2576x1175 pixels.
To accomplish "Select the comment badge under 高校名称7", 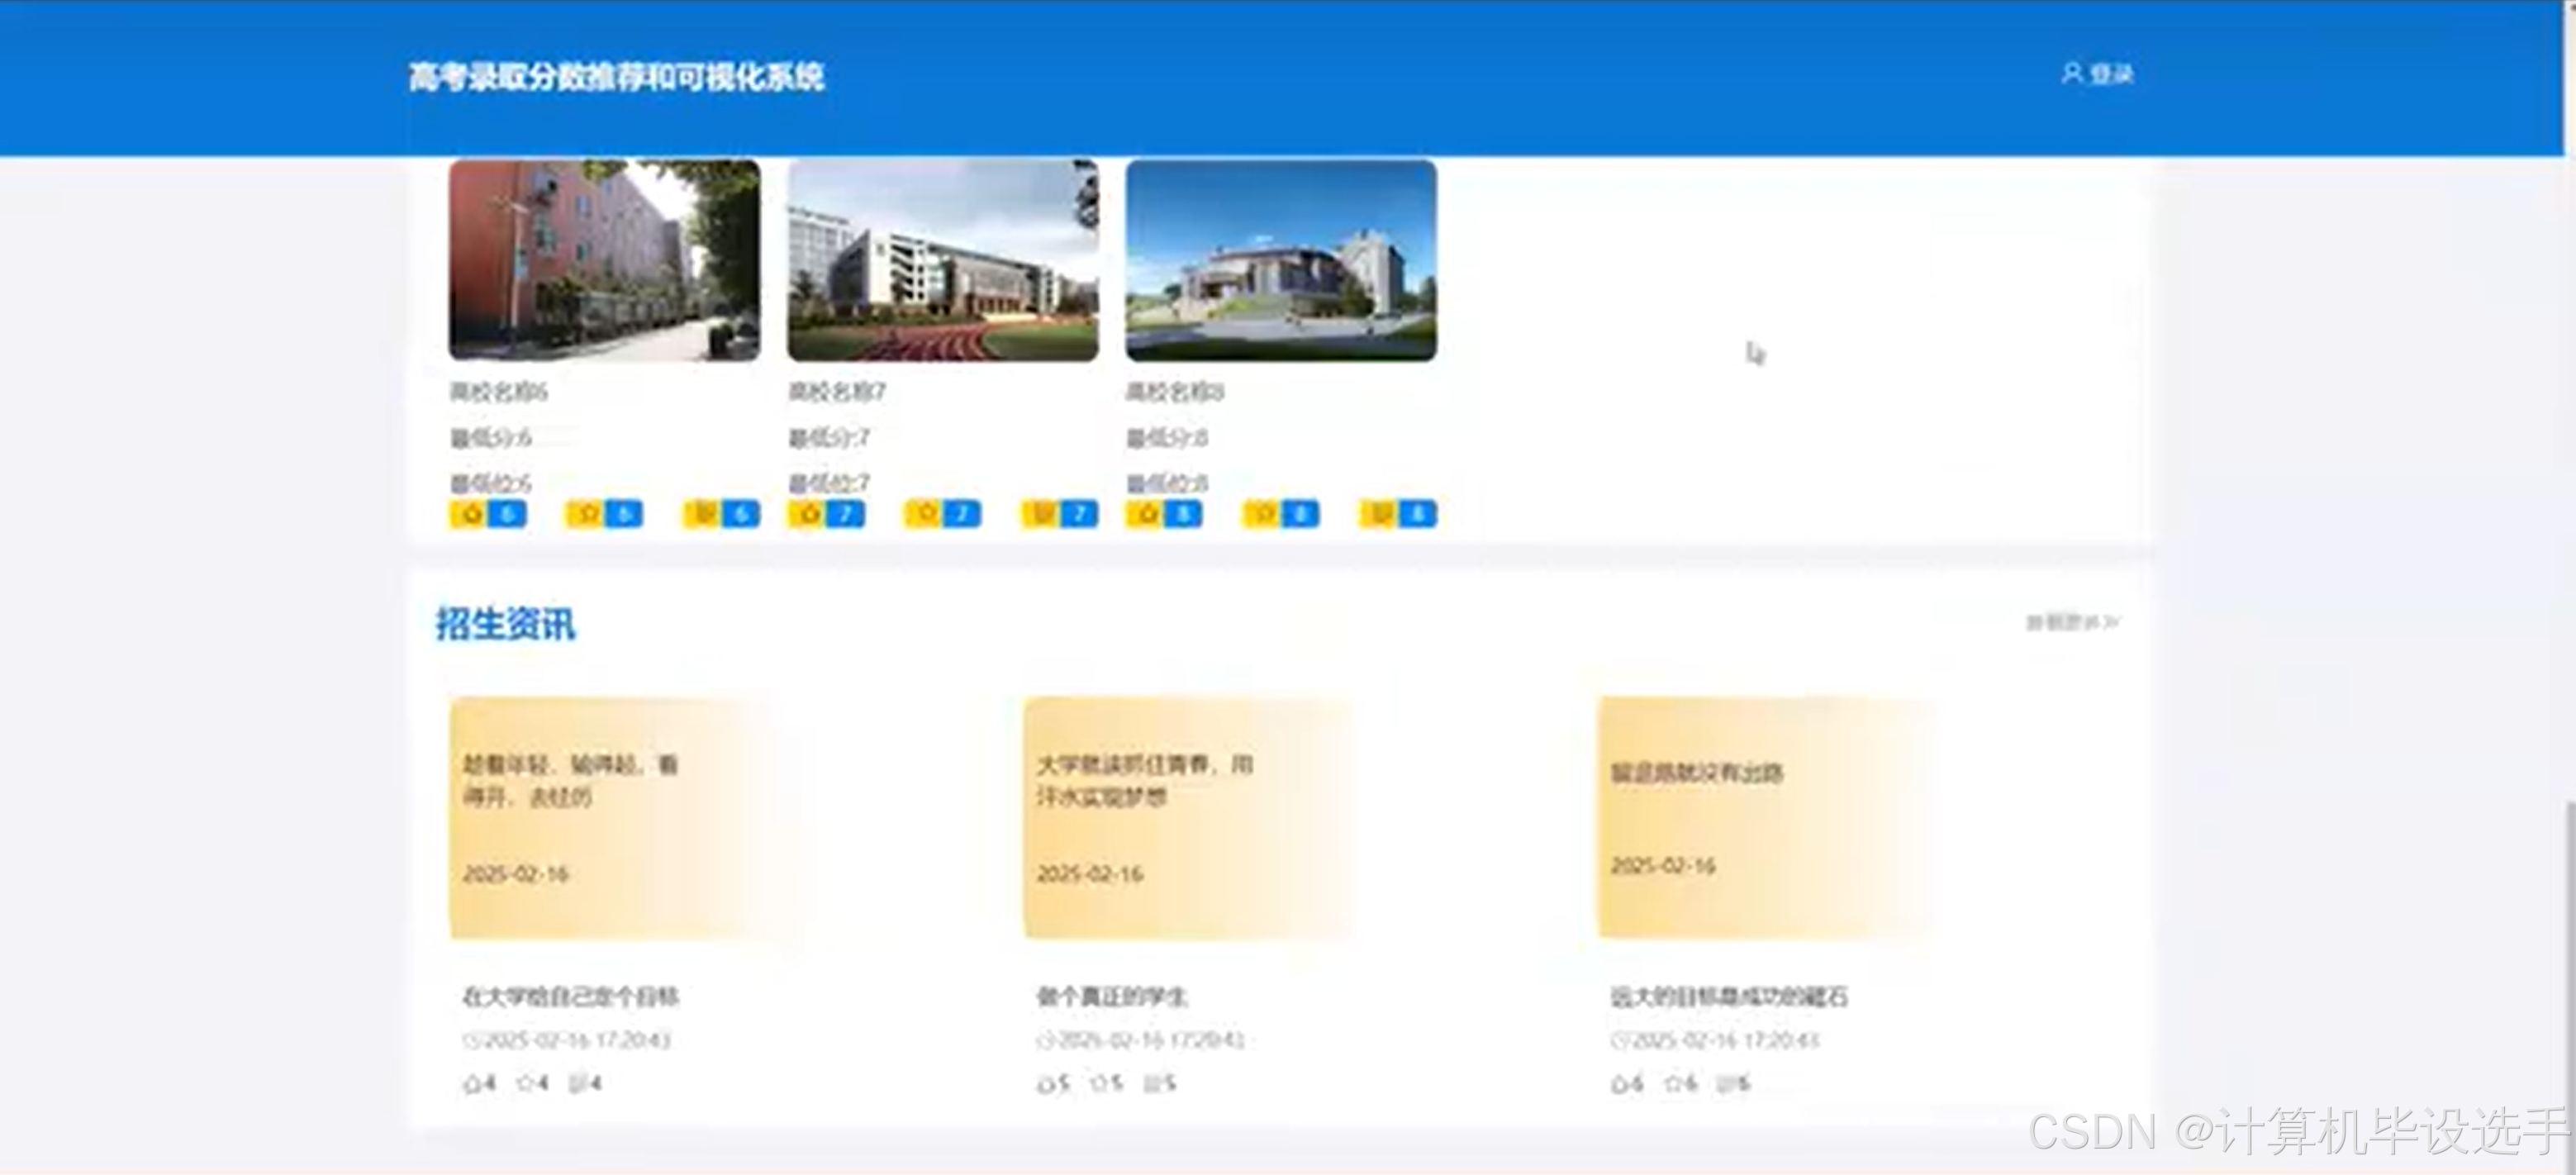I will (1060, 514).
